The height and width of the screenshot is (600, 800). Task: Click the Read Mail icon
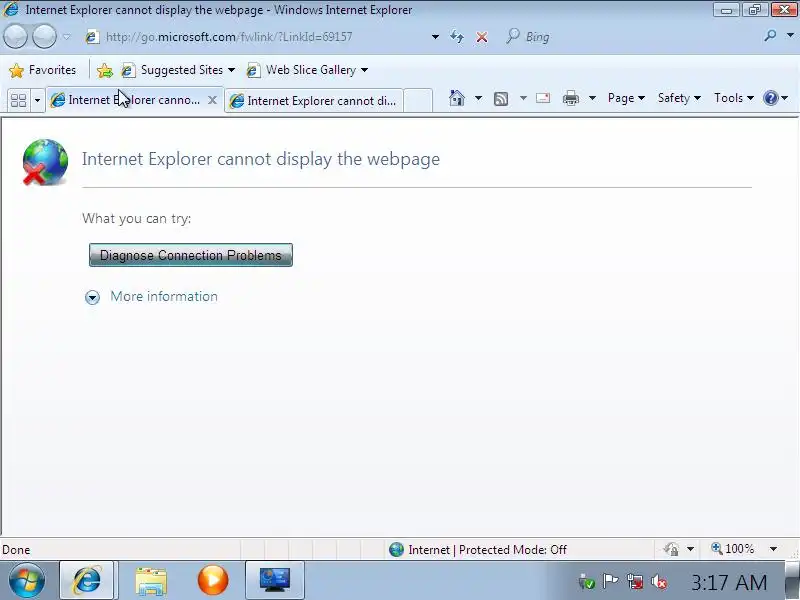pyautogui.click(x=543, y=98)
